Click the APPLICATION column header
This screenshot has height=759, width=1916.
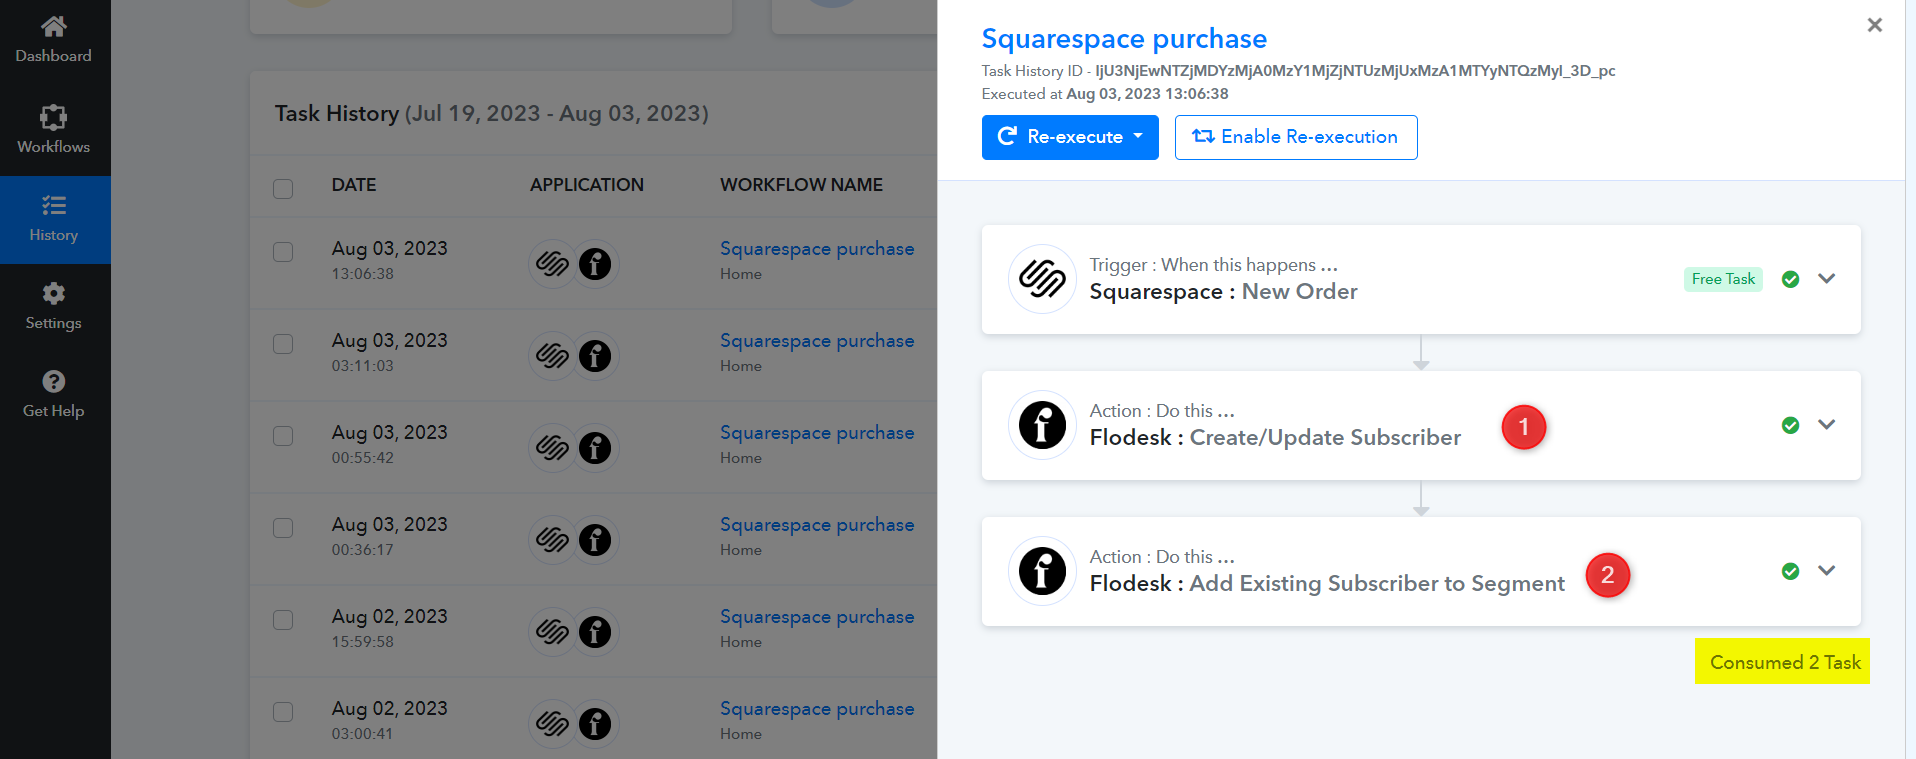click(x=587, y=185)
